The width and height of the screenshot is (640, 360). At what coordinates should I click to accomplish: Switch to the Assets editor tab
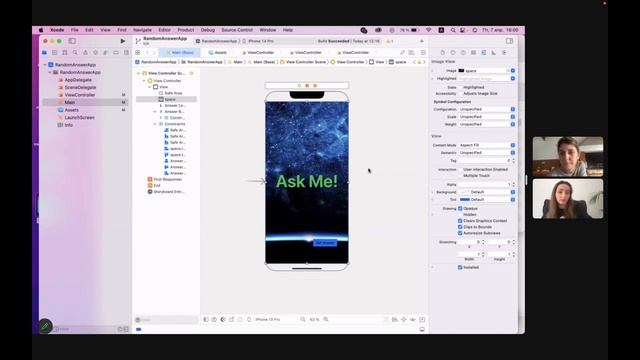coord(218,53)
